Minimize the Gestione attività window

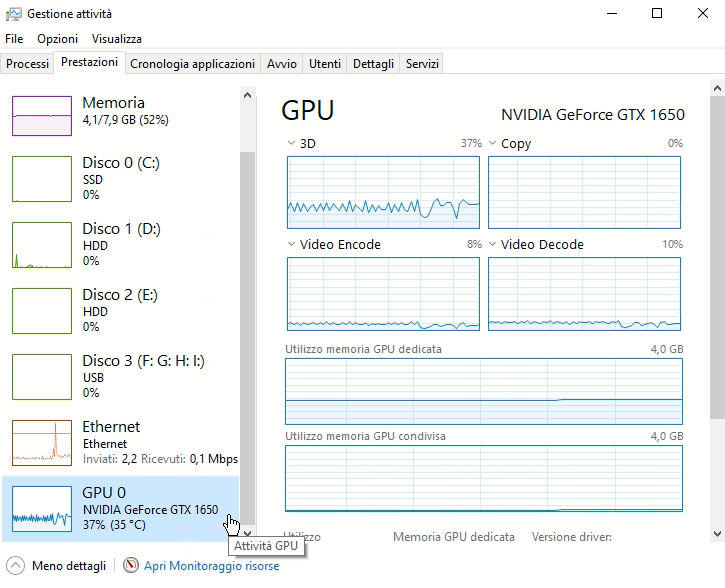612,13
